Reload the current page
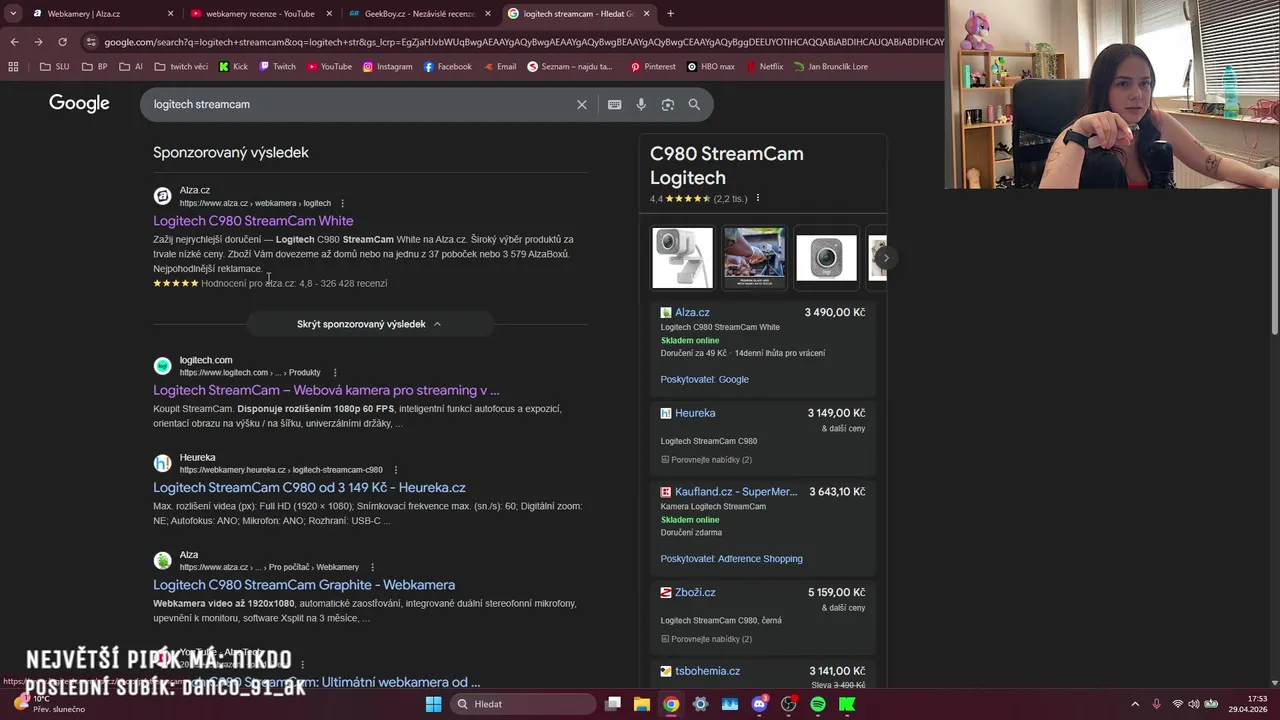The height and width of the screenshot is (720, 1280). [62, 42]
